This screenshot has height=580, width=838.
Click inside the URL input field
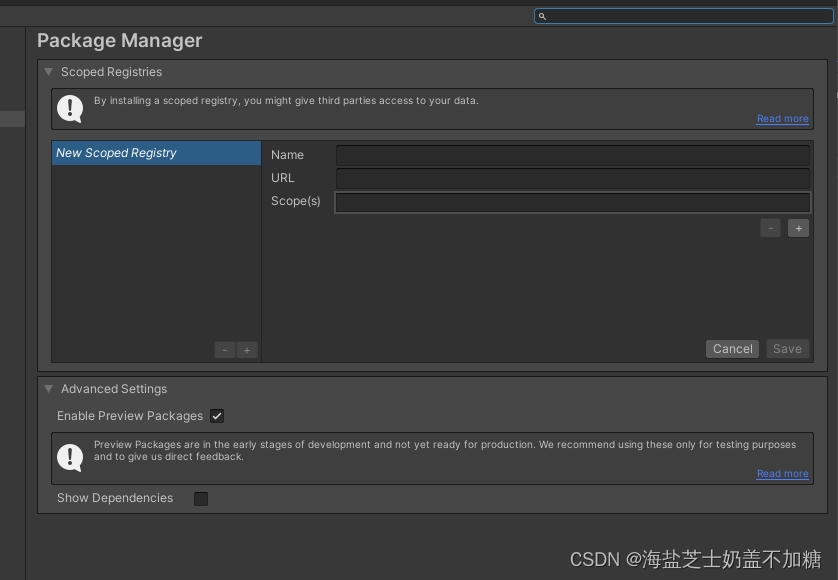point(573,178)
